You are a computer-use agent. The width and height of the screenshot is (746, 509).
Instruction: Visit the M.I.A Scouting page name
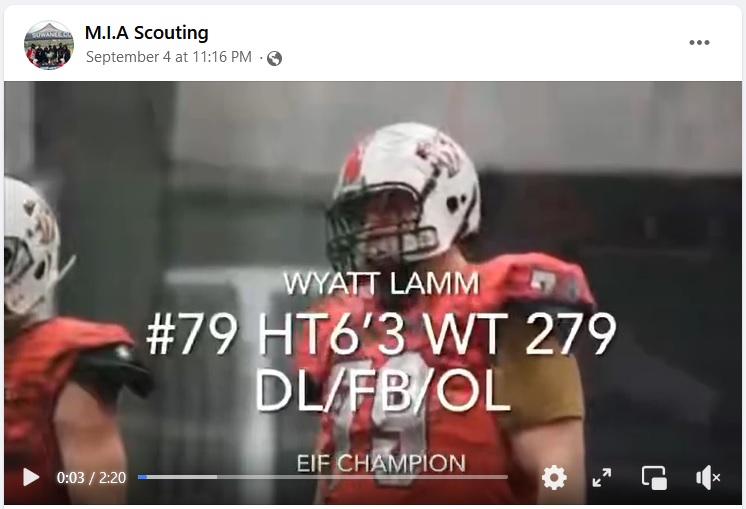click(147, 32)
